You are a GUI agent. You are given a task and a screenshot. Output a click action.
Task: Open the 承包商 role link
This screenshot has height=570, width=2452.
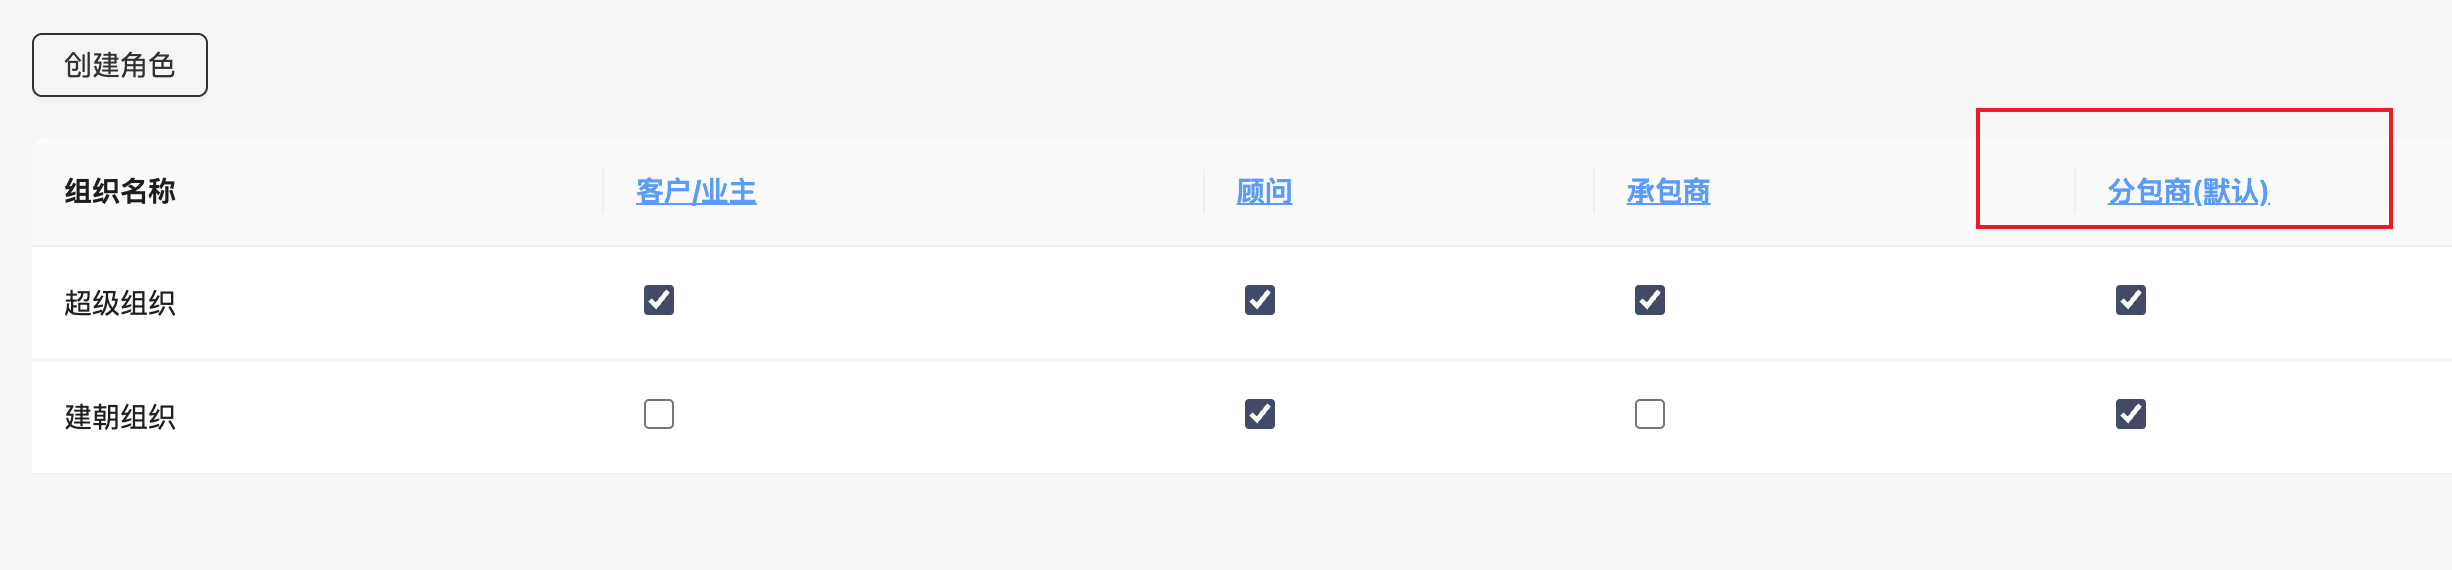pos(1668,191)
